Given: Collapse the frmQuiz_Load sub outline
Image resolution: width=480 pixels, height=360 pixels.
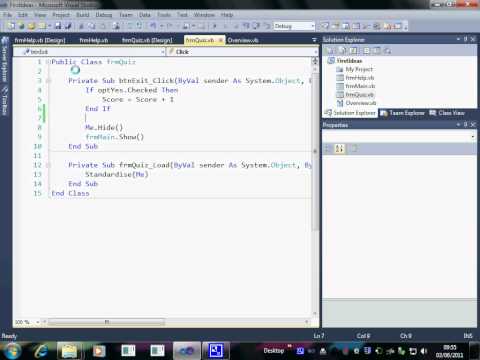Looking at the screenshot, I should (49, 165).
